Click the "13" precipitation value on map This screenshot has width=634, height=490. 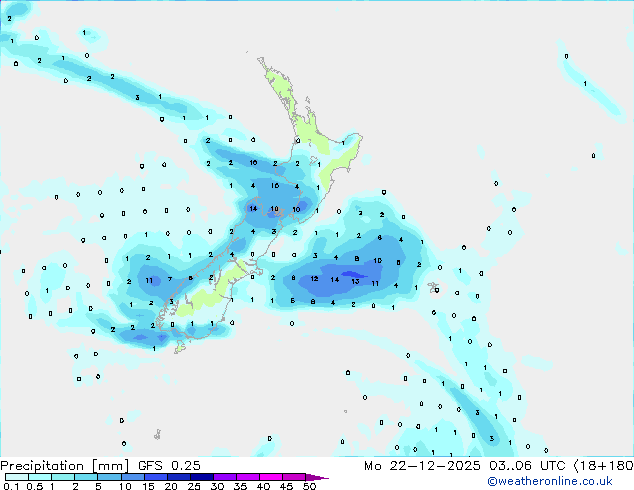tap(355, 281)
